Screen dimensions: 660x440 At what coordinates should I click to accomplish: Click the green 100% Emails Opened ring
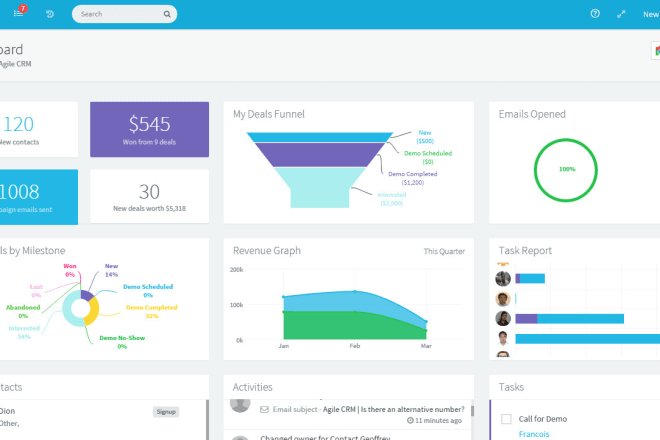click(x=566, y=170)
